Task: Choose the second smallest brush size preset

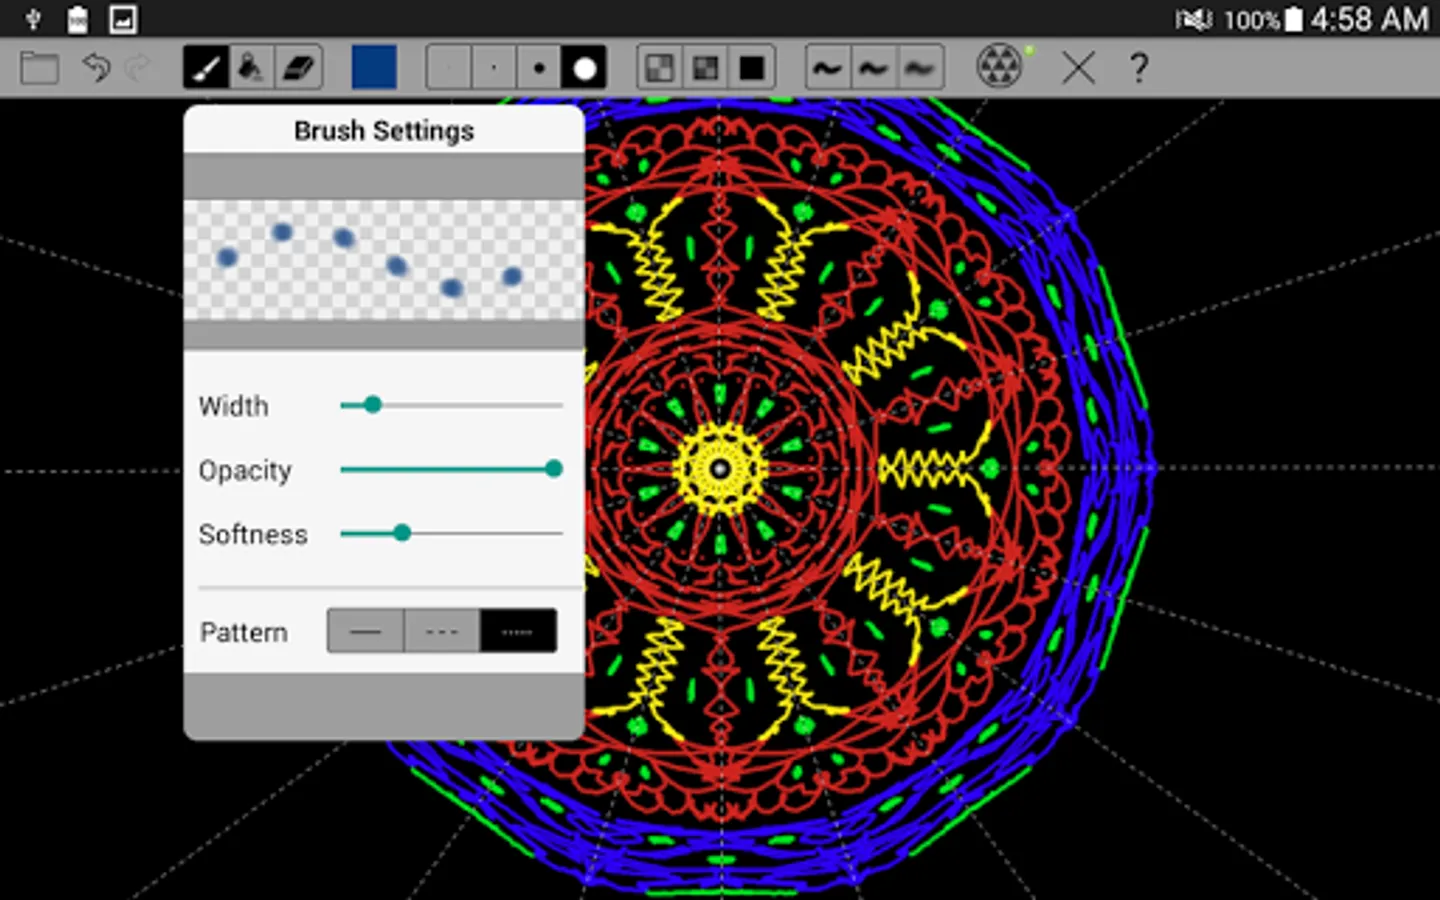Action: pyautogui.click(x=494, y=68)
